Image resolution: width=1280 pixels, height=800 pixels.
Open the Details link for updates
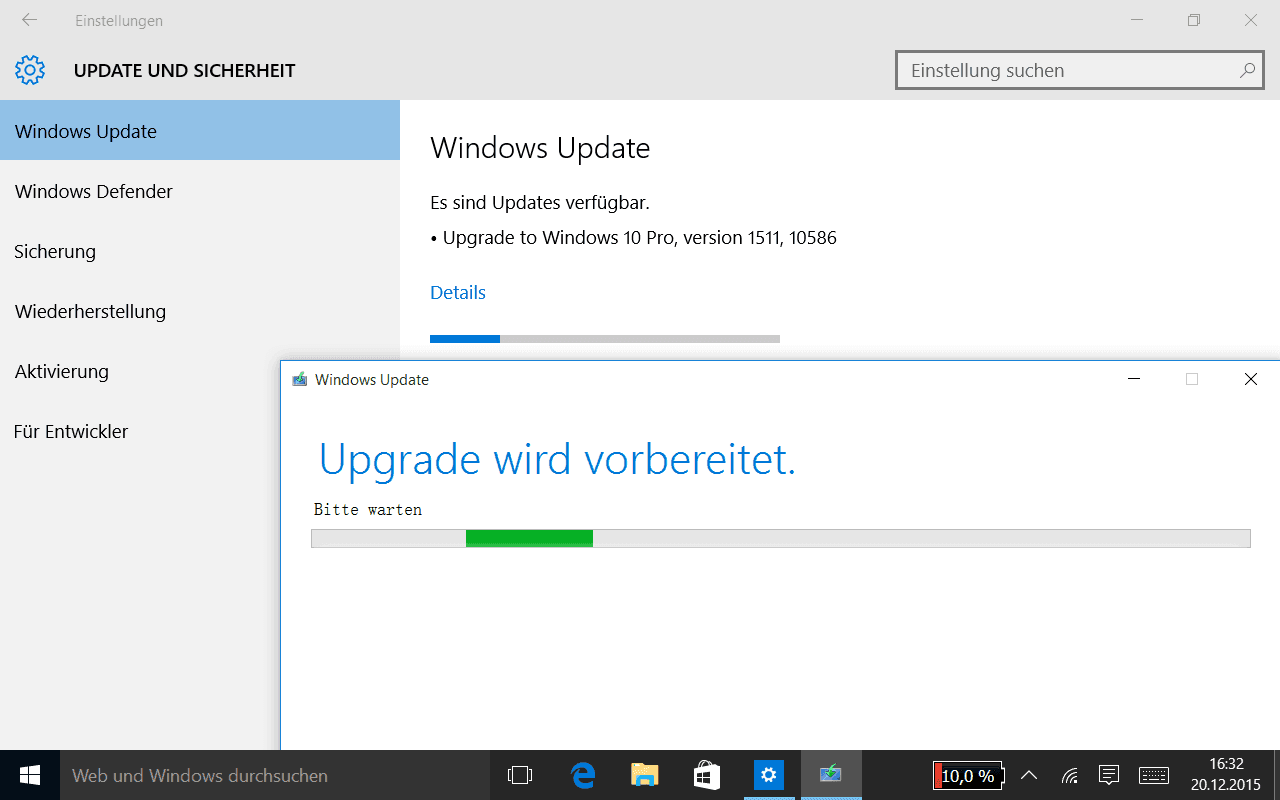tap(458, 292)
